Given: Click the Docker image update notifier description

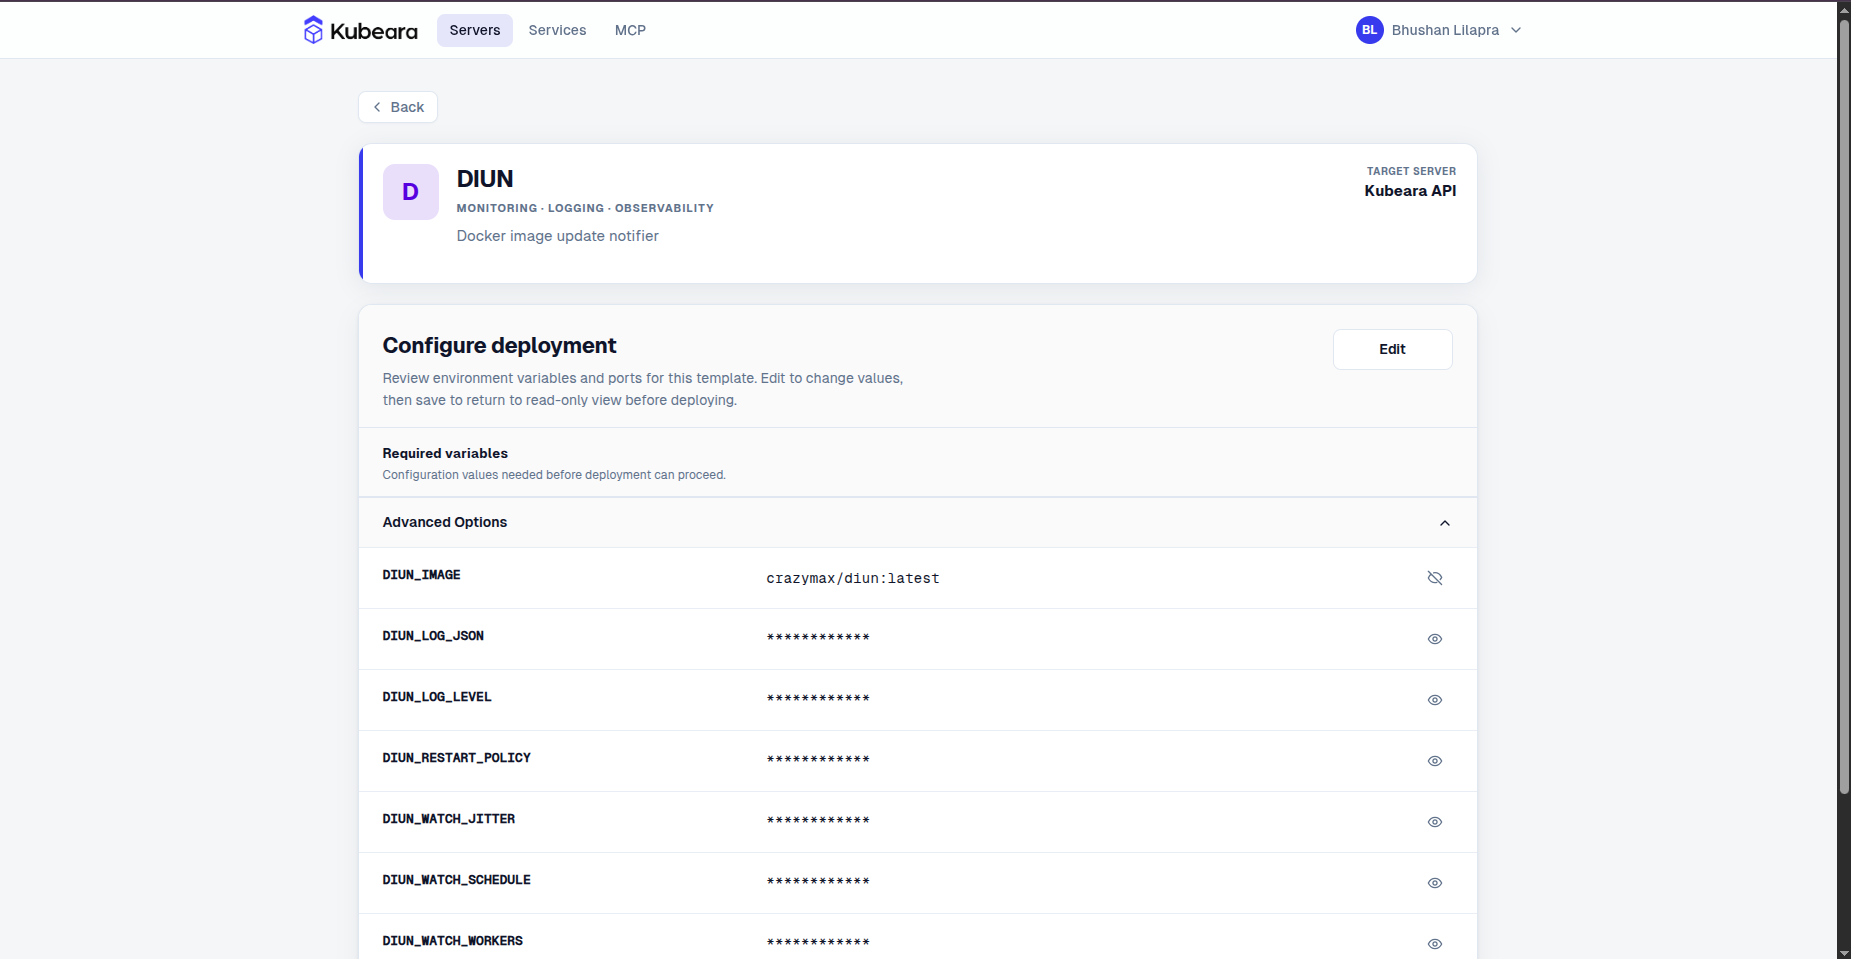Looking at the screenshot, I should pos(558,236).
